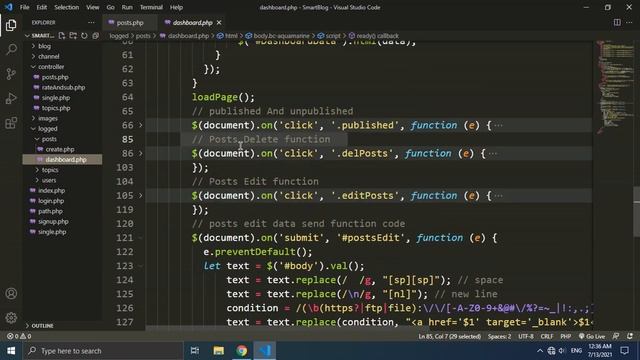The width and height of the screenshot is (640, 360).
Task: Open index.php in the explorer
Action: click(51, 191)
